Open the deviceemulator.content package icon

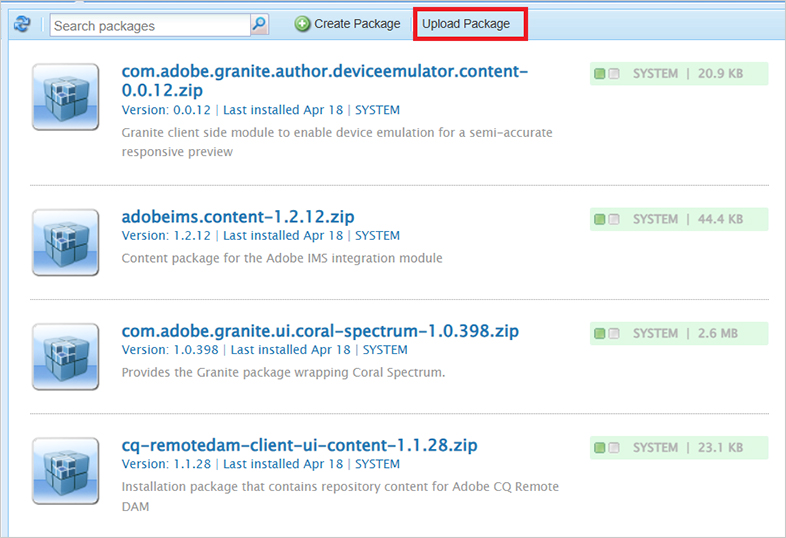pyautogui.click(x=65, y=97)
